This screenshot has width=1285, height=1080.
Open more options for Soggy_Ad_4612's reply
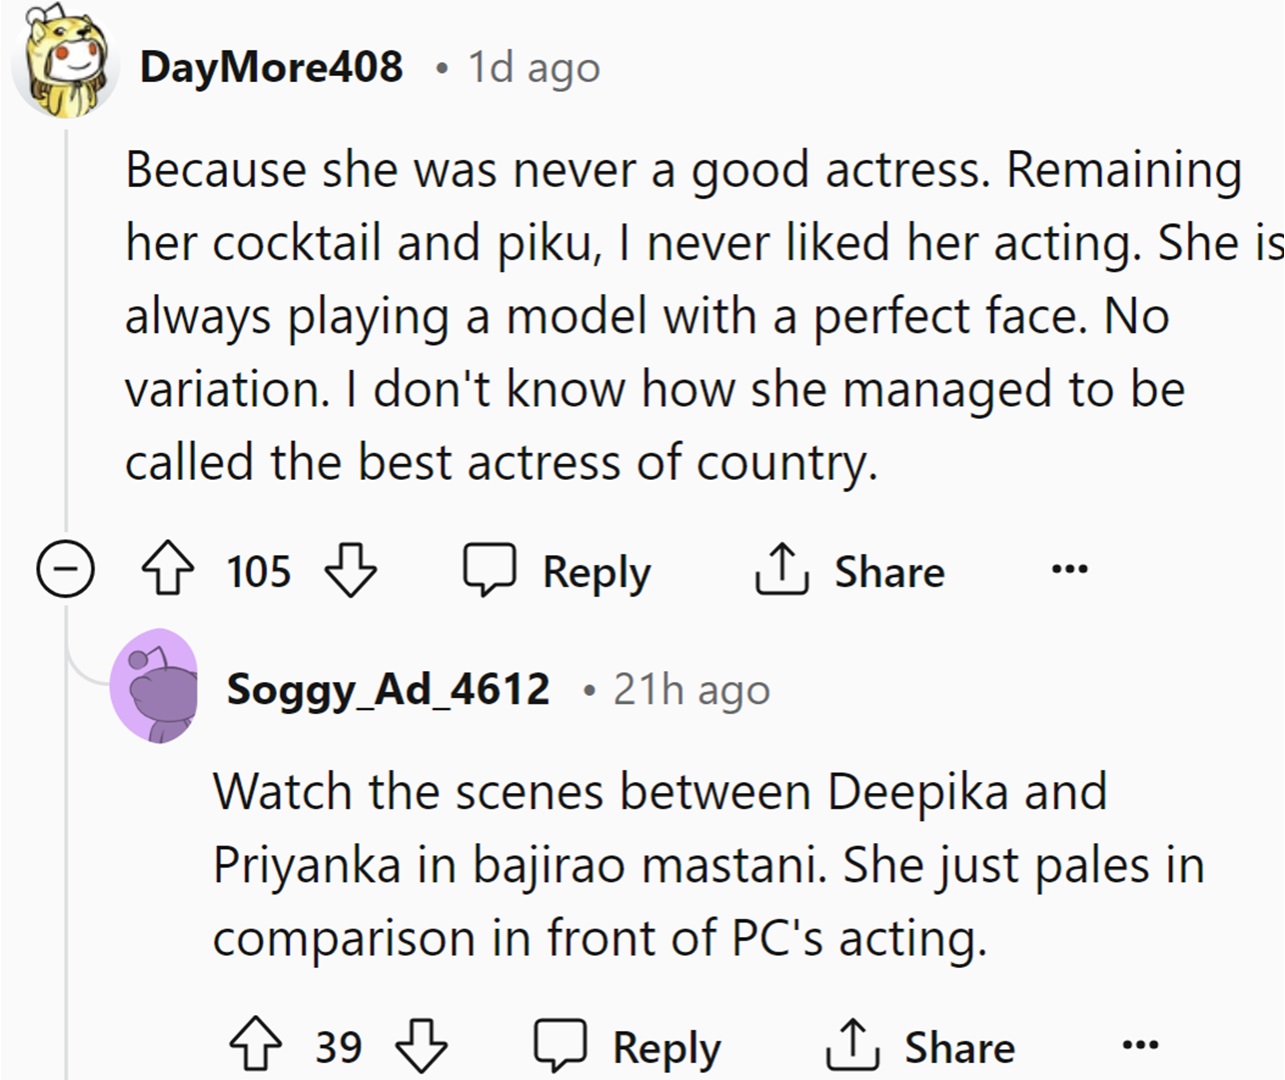coord(1140,1046)
